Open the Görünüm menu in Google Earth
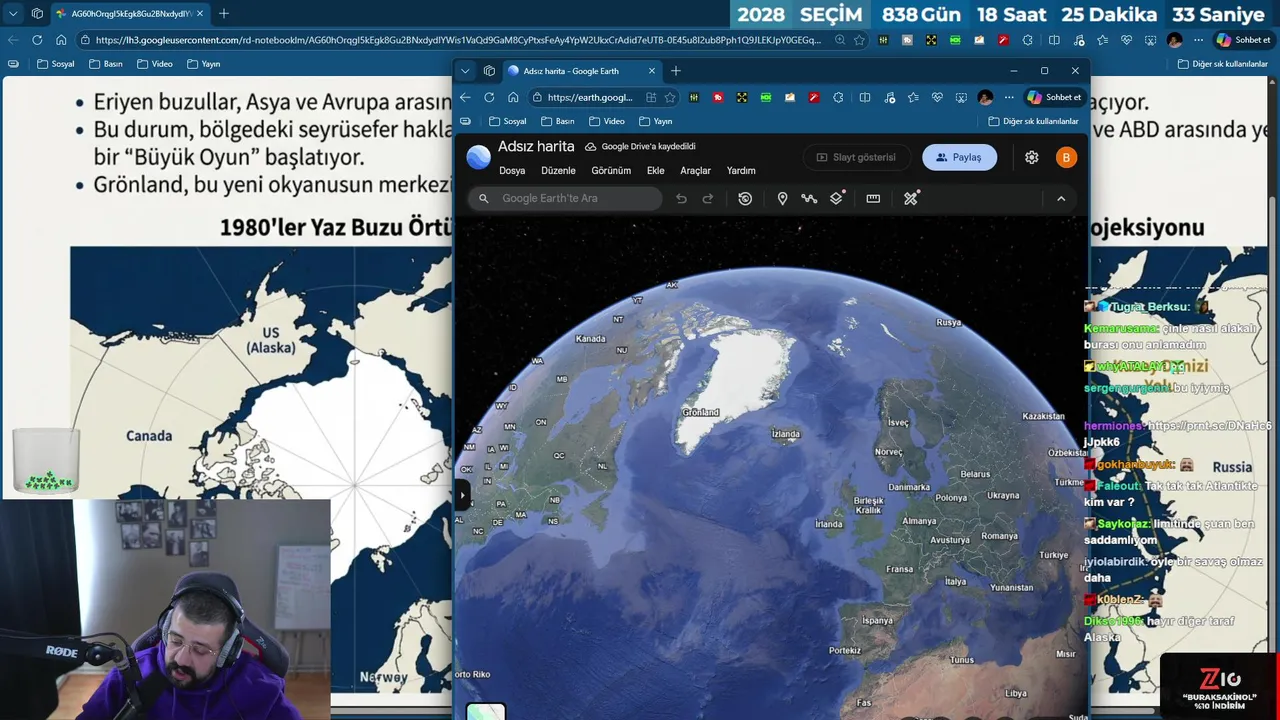1280x720 pixels. [x=611, y=171]
